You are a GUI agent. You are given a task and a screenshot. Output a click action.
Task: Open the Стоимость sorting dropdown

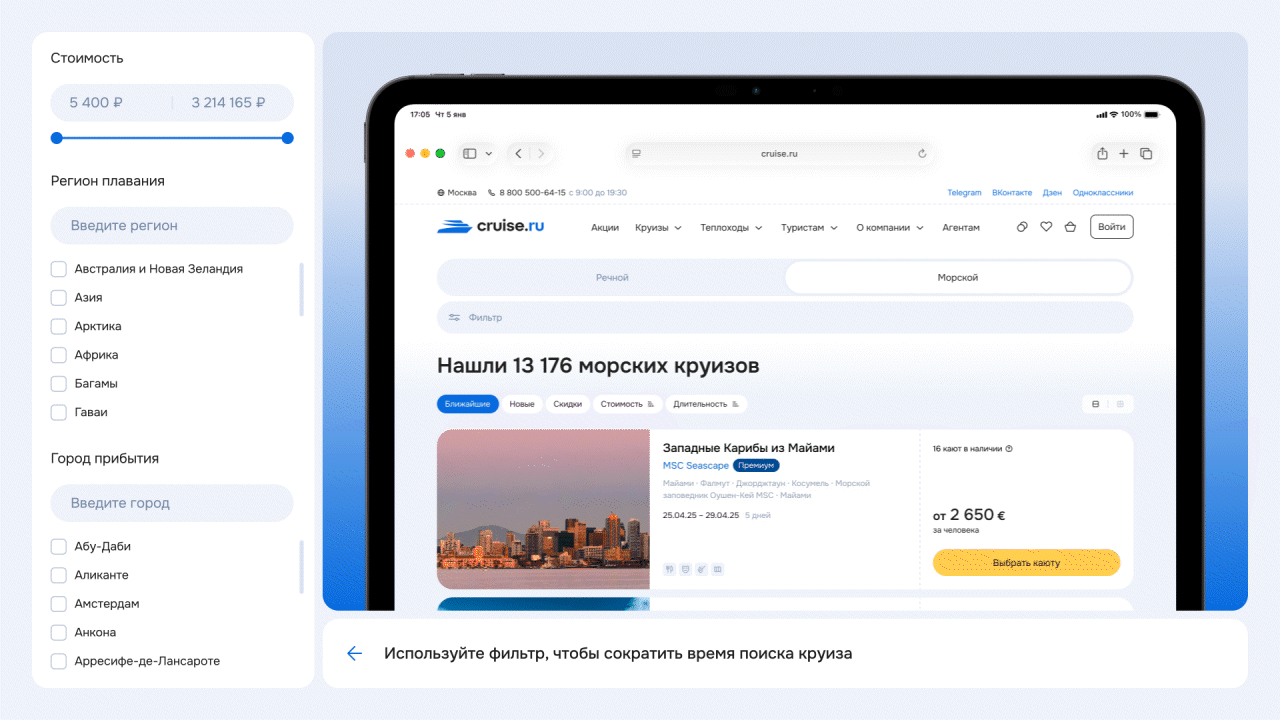628,404
